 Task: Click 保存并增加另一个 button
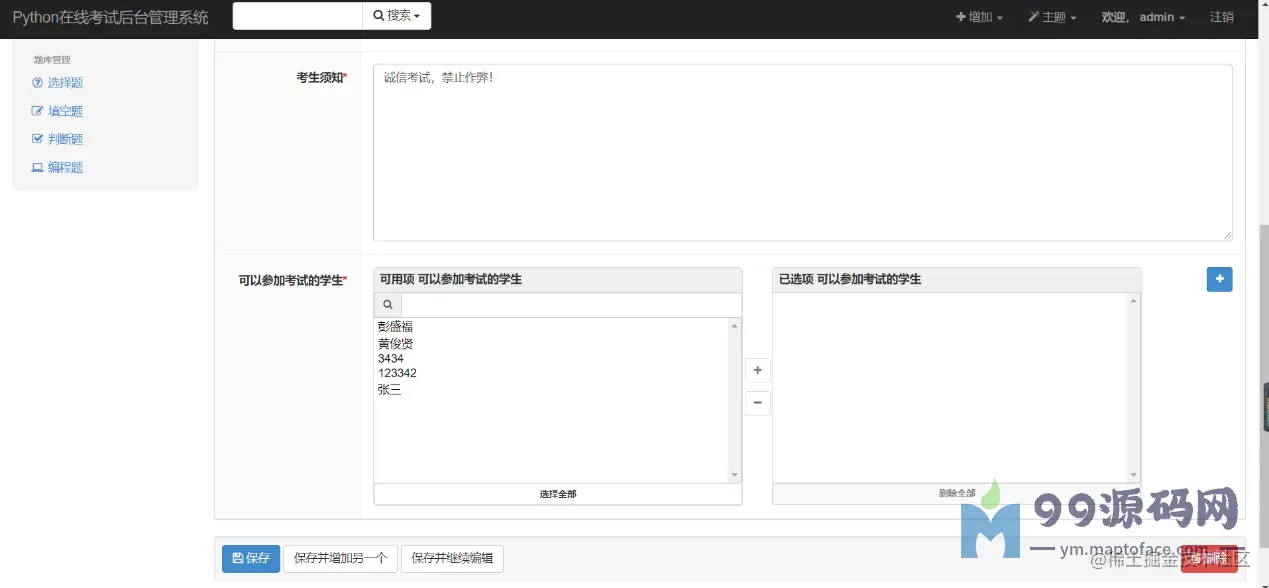tap(340, 558)
